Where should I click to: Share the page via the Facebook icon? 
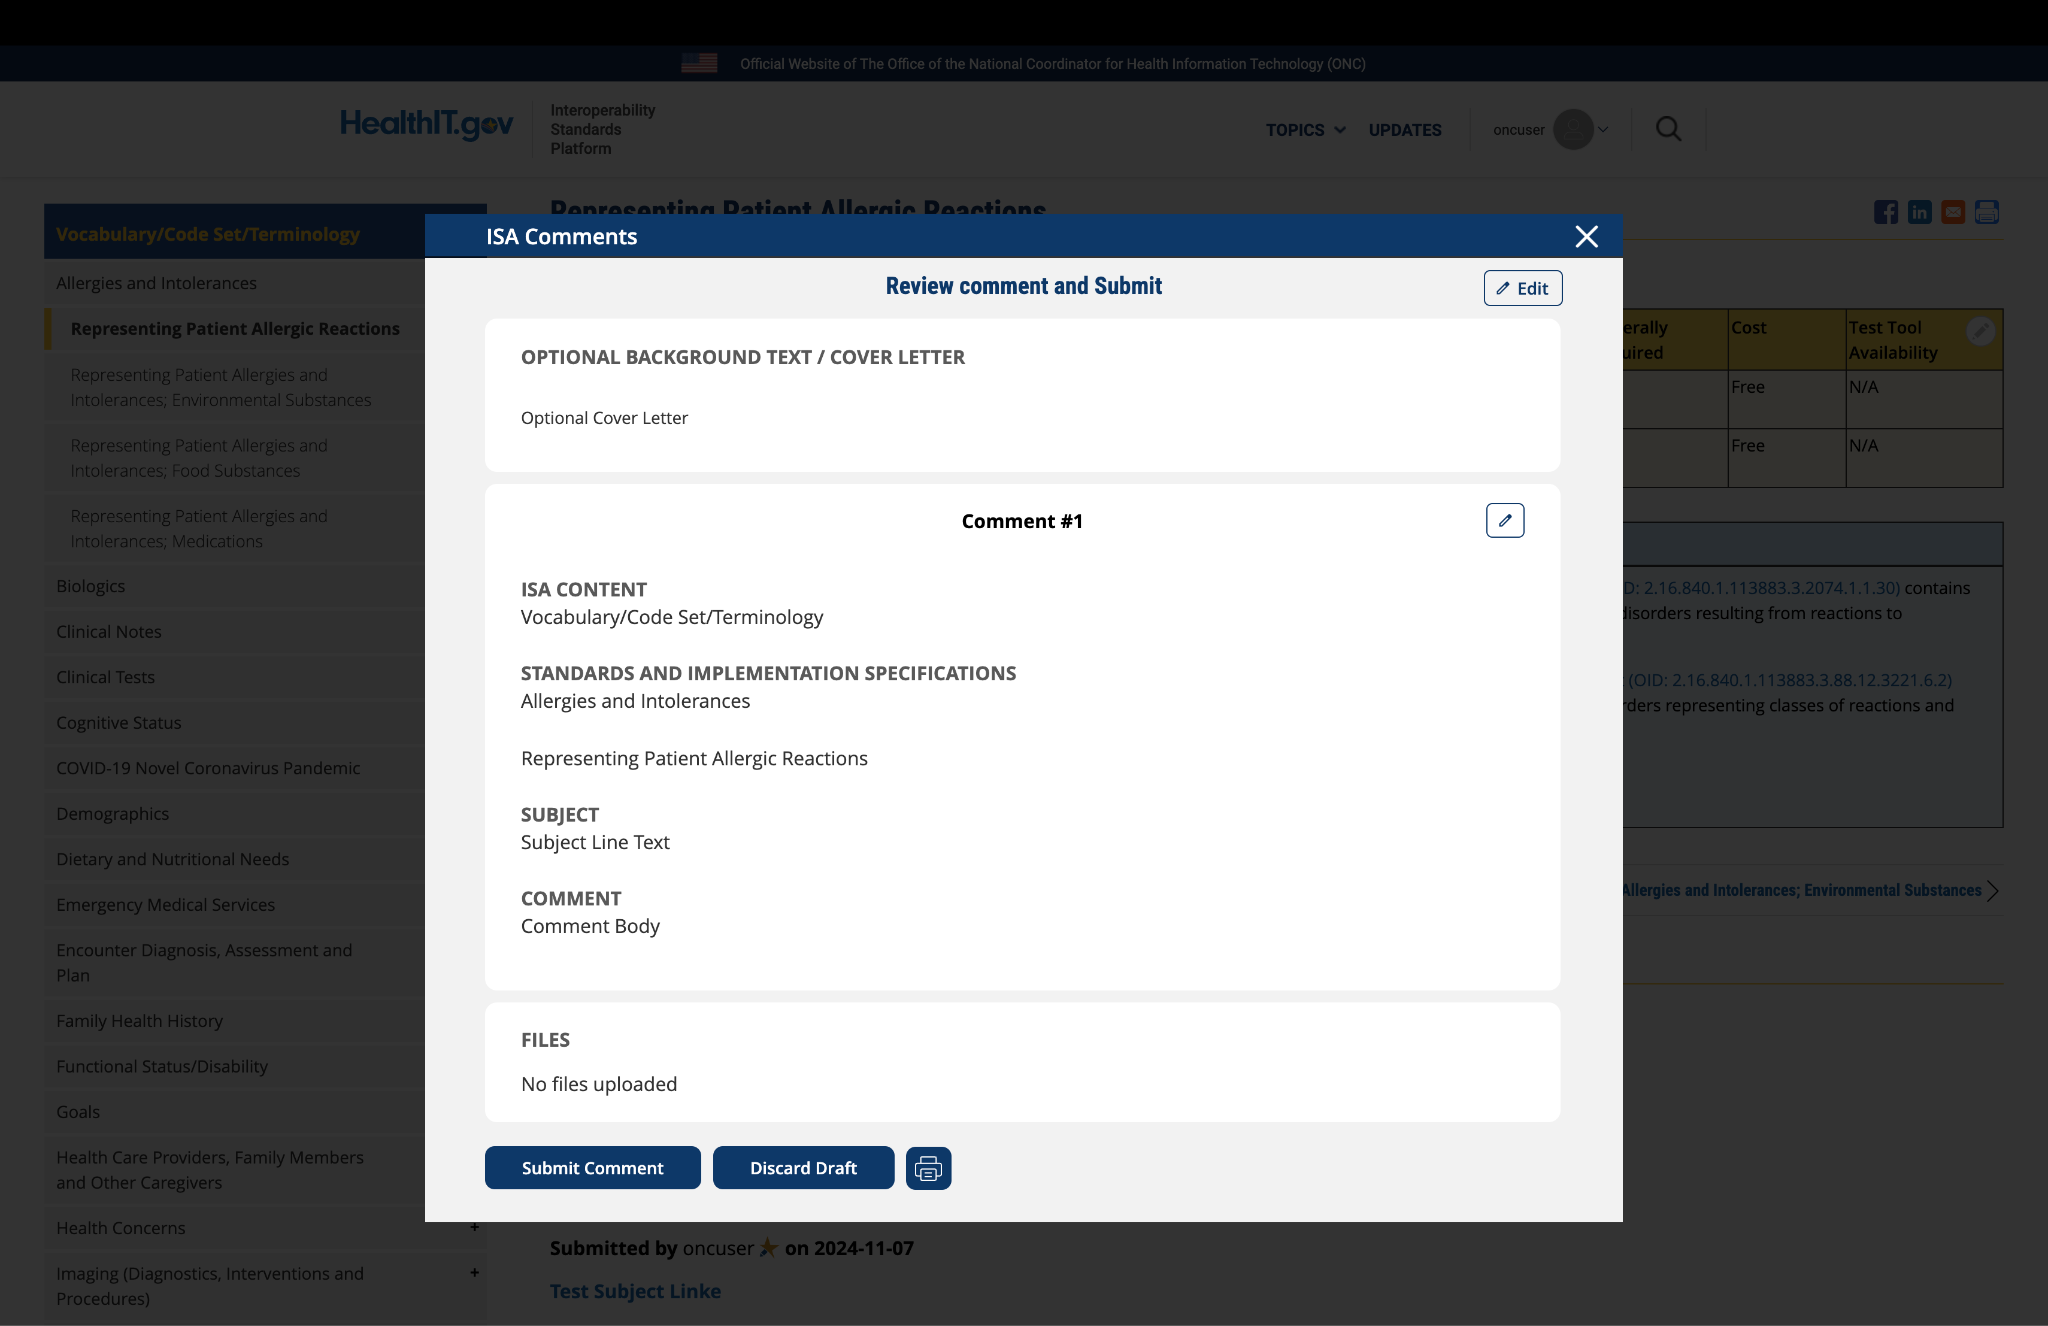pos(1887,212)
